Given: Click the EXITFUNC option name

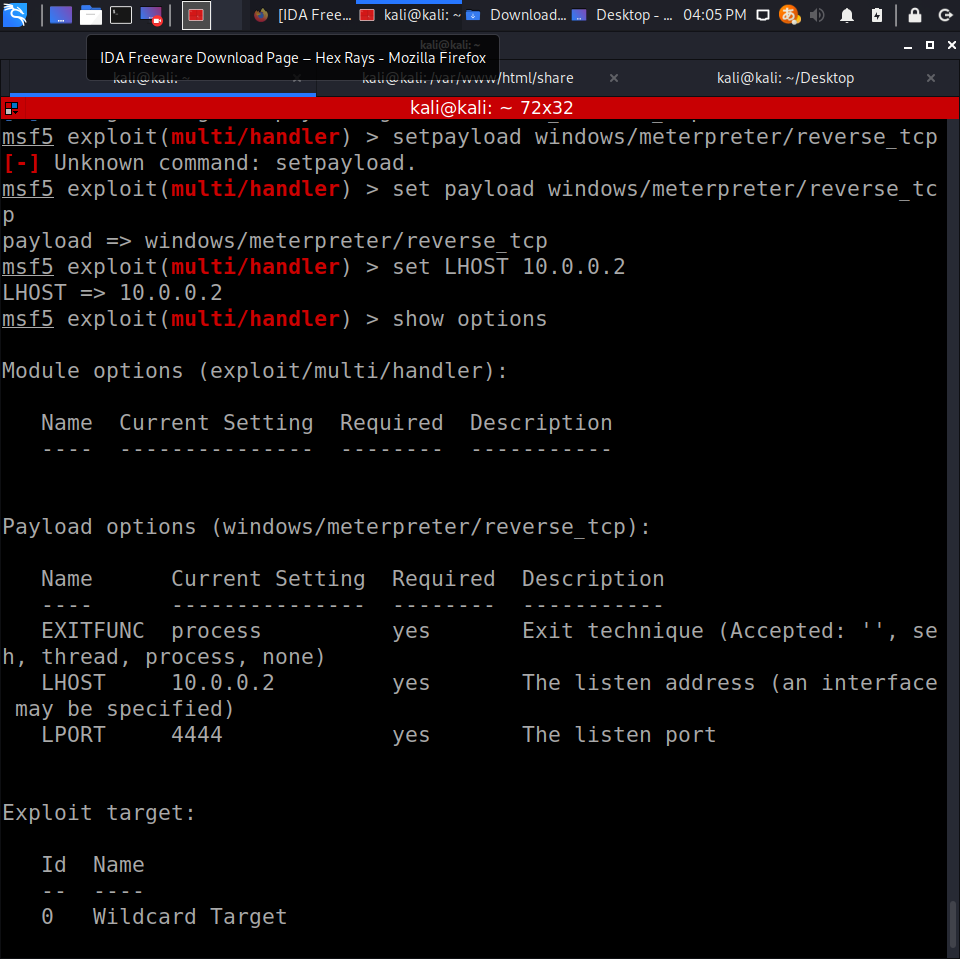Looking at the screenshot, I should click(93, 631).
